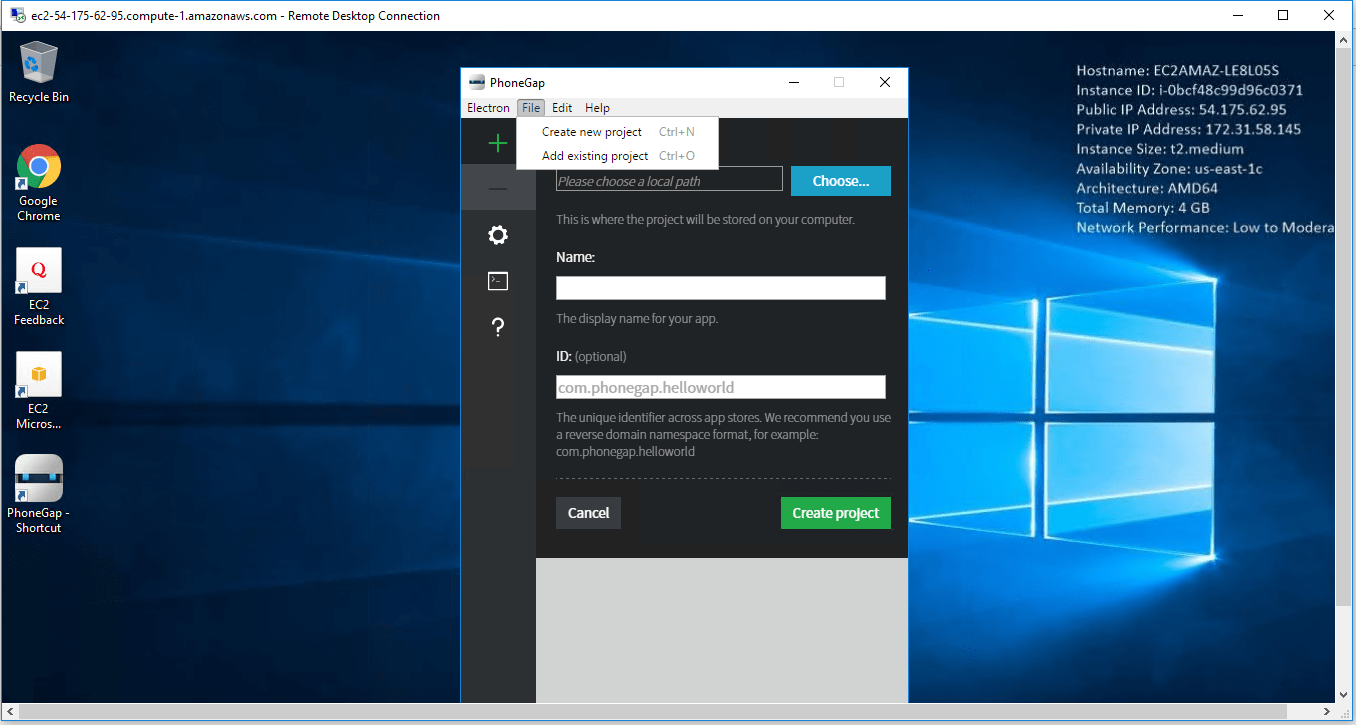
Task: Select Google Chrome desktop shortcut
Action: coord(39,182)
